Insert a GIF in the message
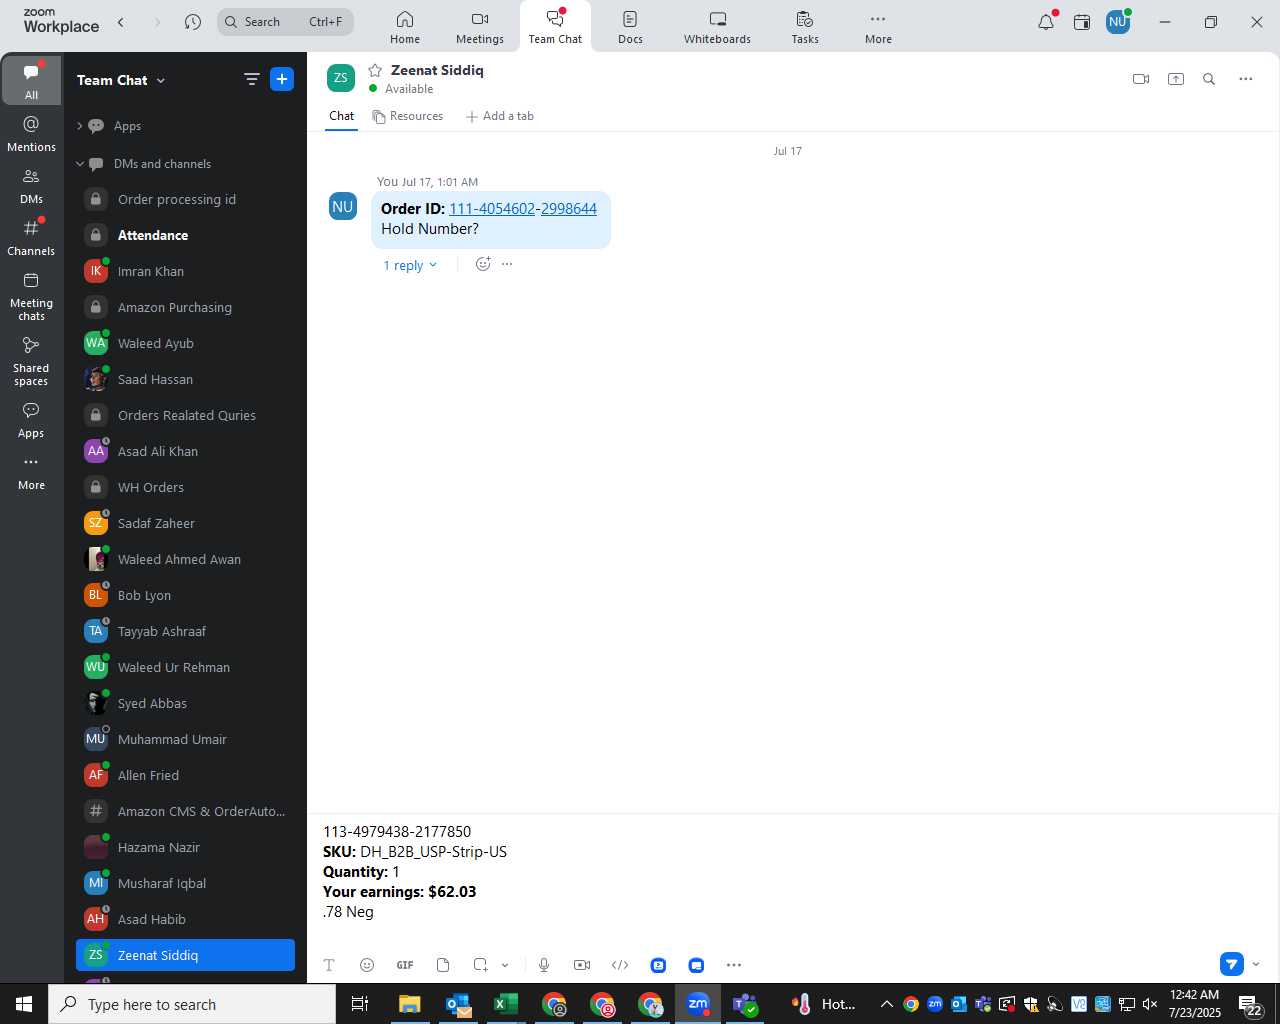1280x1024 pixels. (405, 965)
